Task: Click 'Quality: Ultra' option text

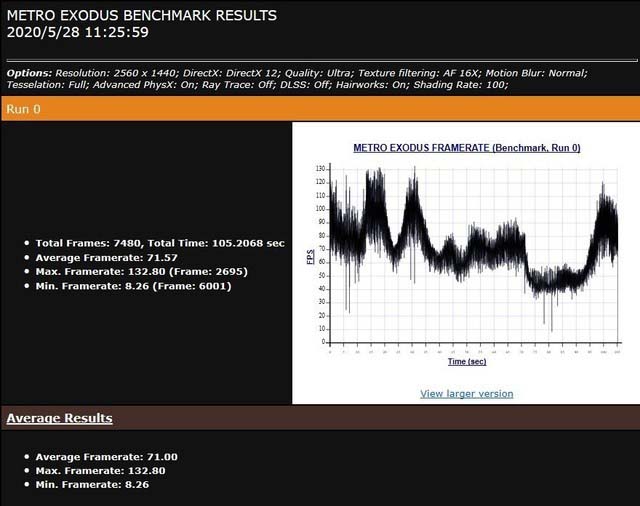Action: pyautogui.click(x=319, y=73)
